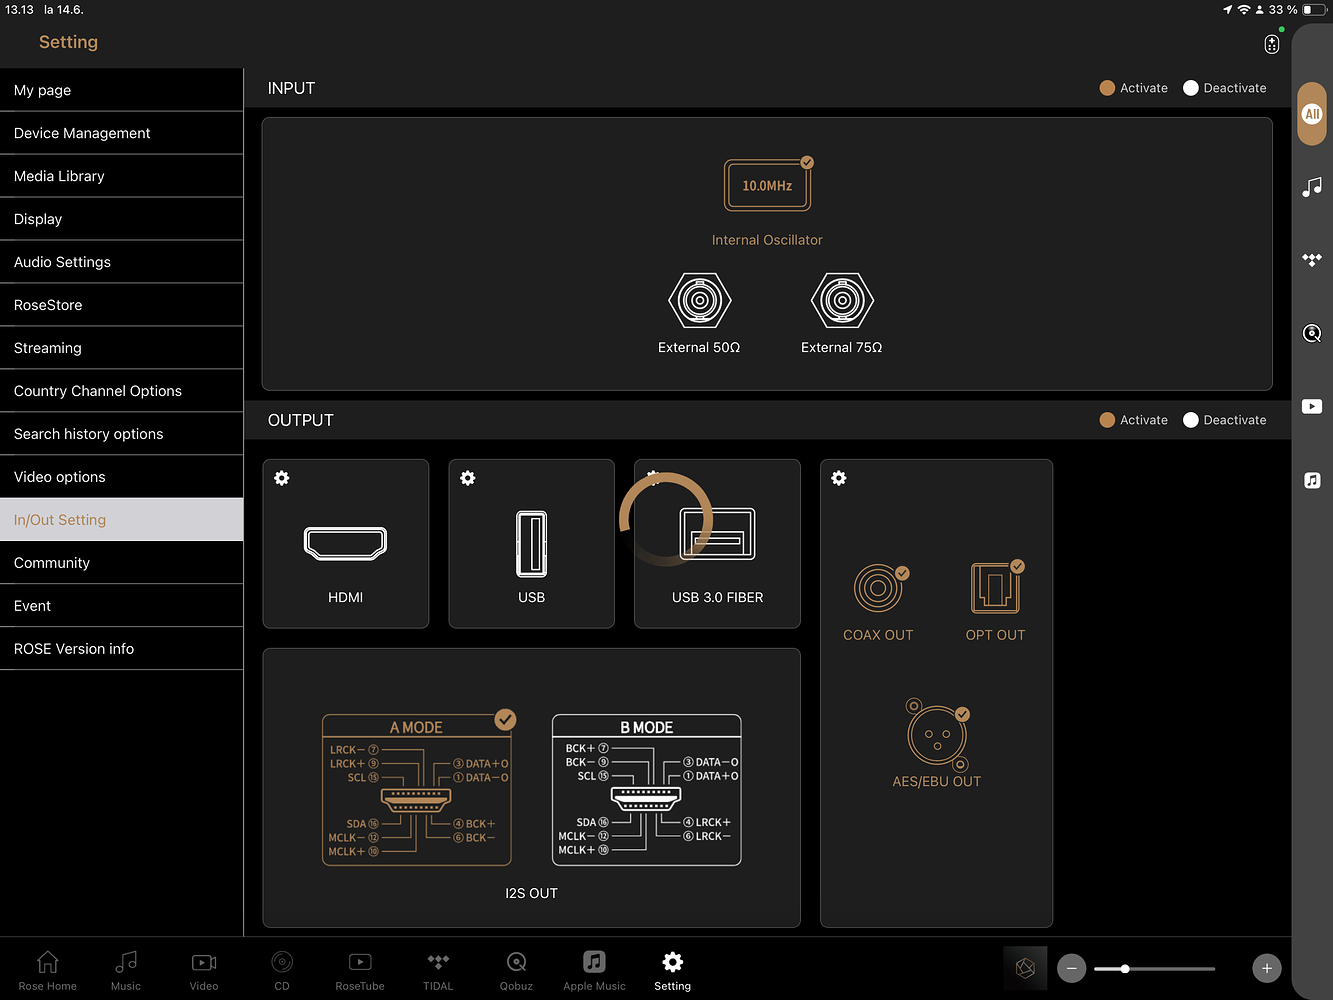
Task: Choose I2S B MODE pinout
Action: [x=647, y=790]
